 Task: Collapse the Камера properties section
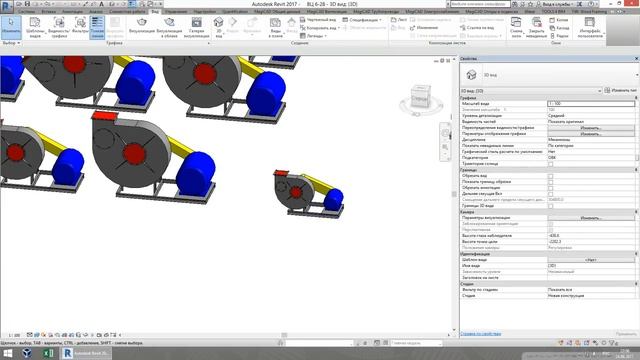click(x=636, y=212)
